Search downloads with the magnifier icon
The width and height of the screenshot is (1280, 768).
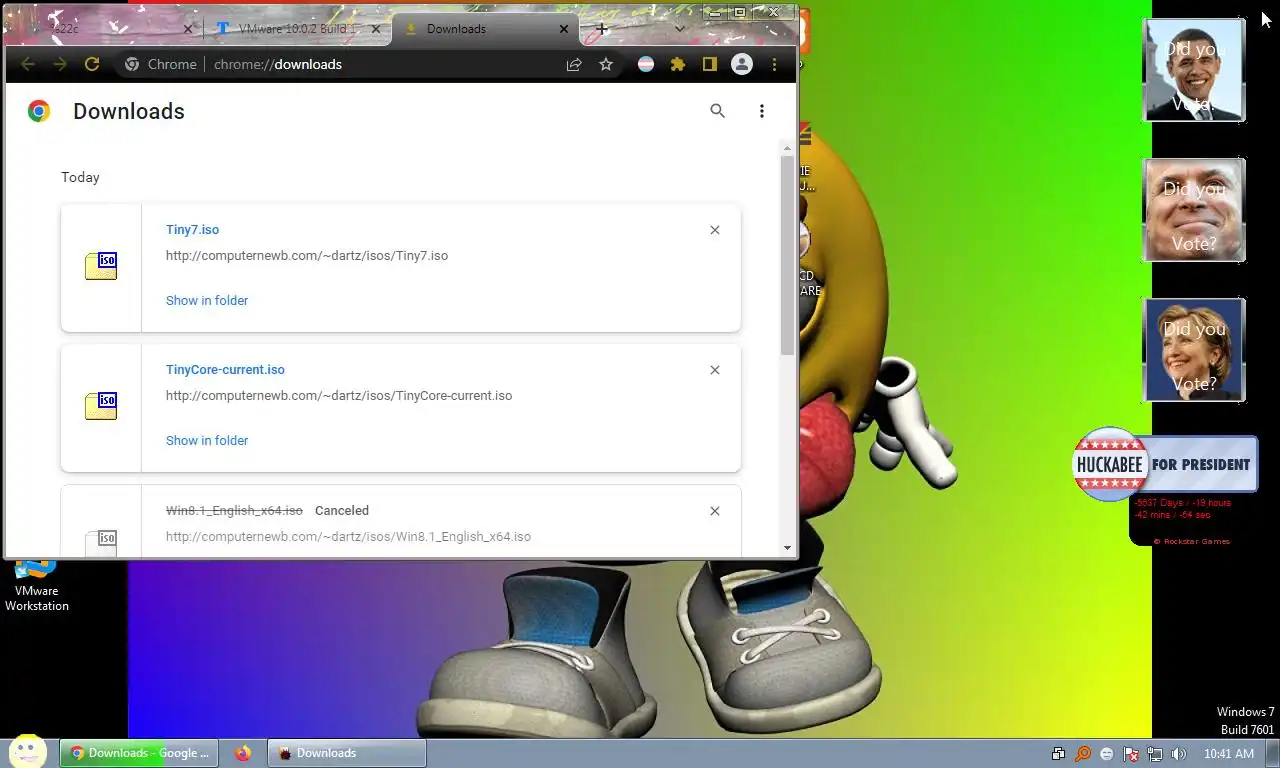[x=717, y=111]
